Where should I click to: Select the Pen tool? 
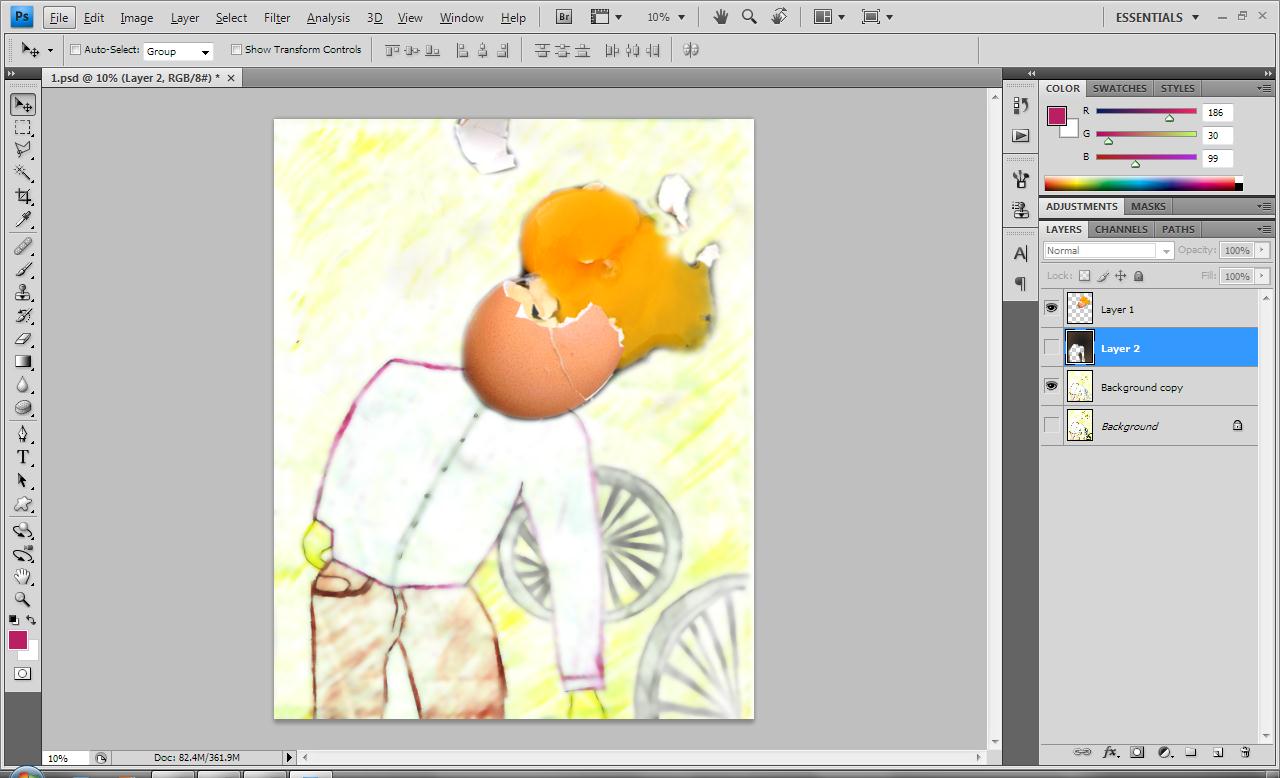click(22, 434)
